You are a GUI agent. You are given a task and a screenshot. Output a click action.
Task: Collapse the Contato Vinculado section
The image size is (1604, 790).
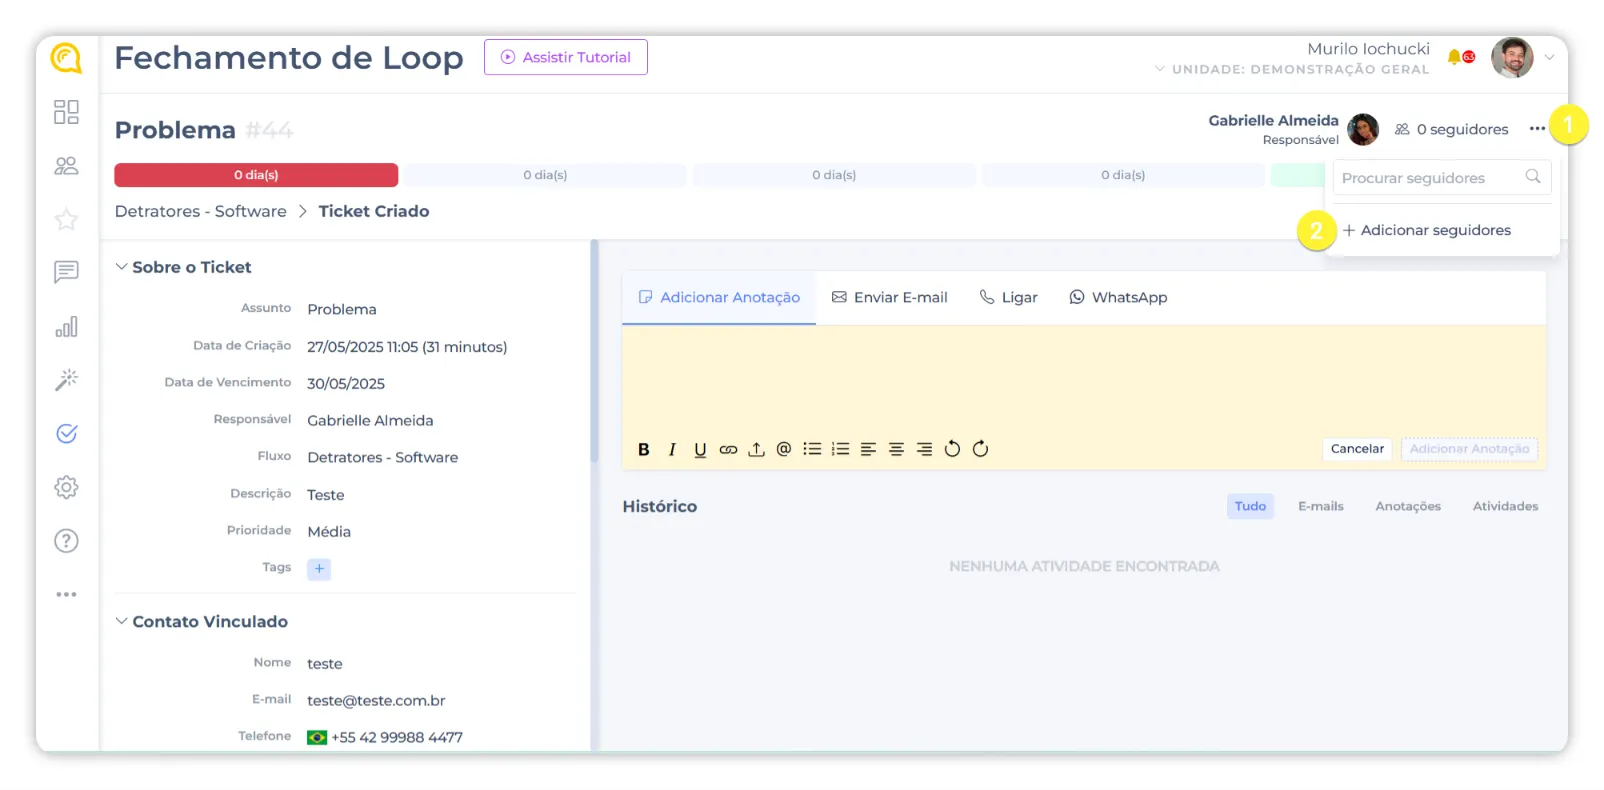coord(122,621)
